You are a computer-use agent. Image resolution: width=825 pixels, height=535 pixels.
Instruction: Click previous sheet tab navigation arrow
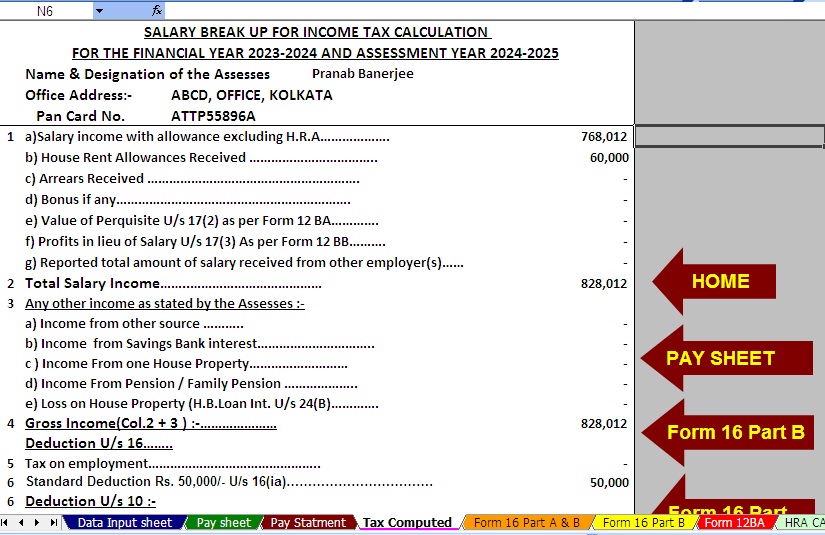[x=21, y=522]
